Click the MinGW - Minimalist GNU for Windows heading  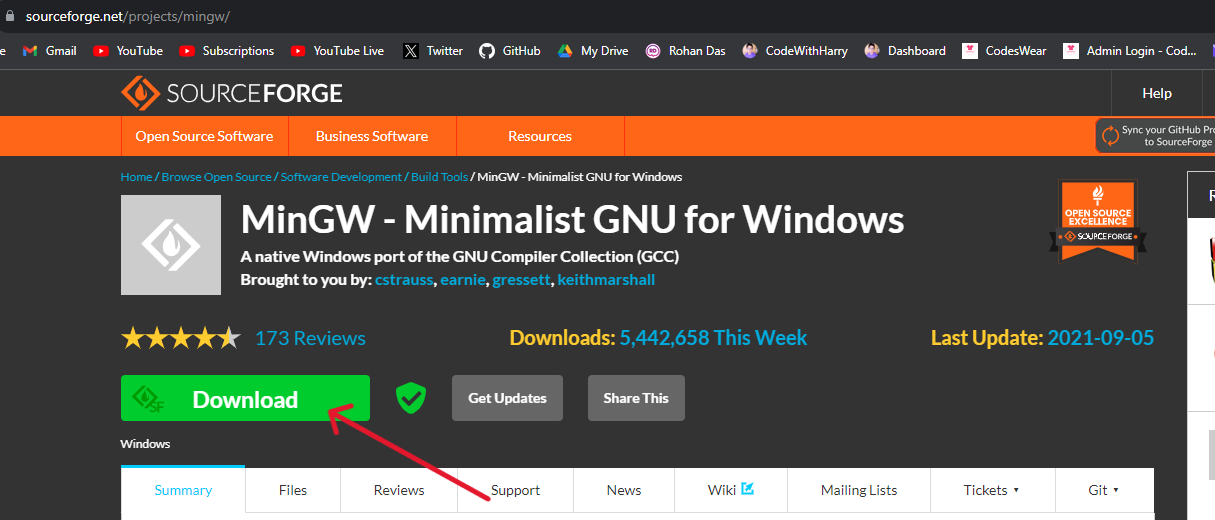pyautogui.click(x=573, y=219)
